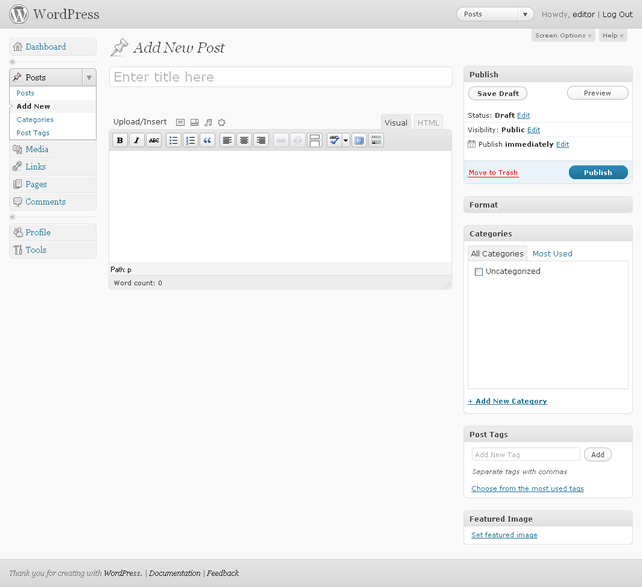Edit the post Status
Screen dimensions: 642x587
523,115
